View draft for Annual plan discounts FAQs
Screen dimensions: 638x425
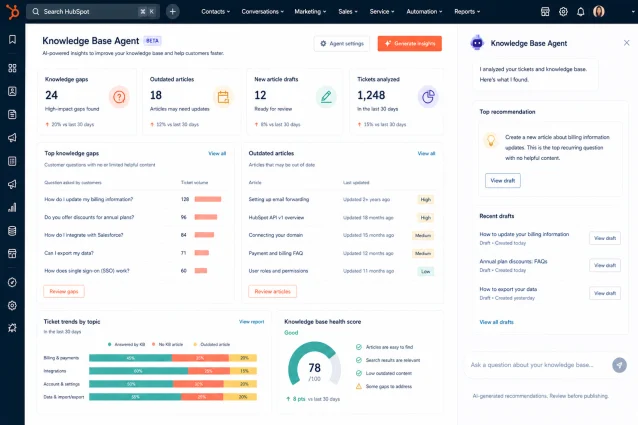[605, 265]
